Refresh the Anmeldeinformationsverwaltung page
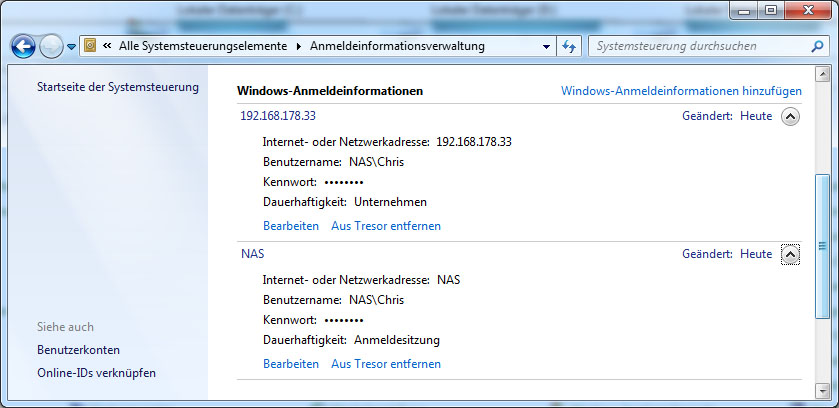 pyautogui.click(x=568, y=47)
